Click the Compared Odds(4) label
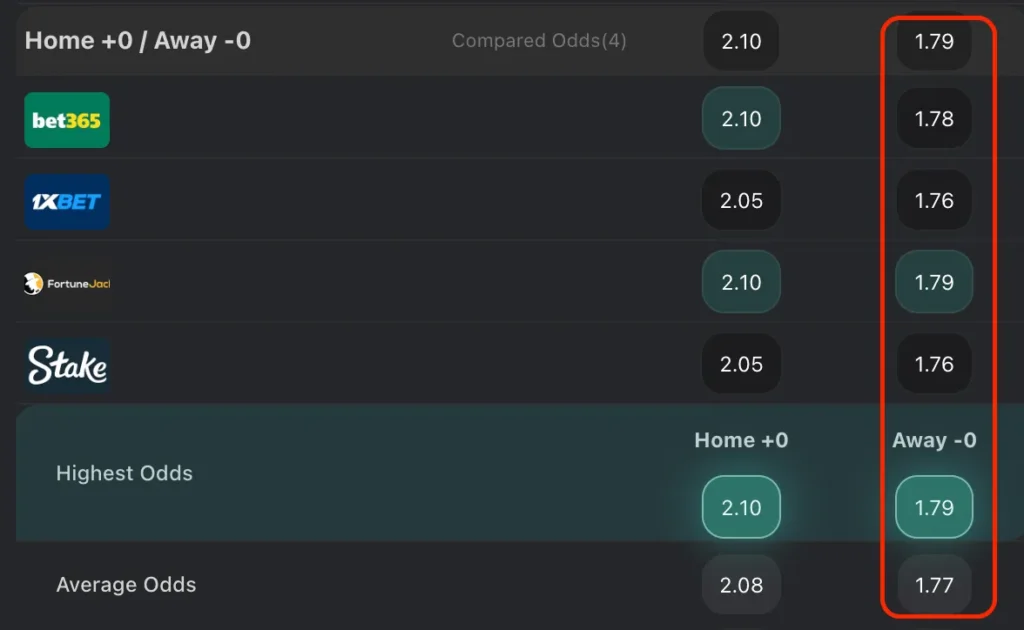 point(539,41)
